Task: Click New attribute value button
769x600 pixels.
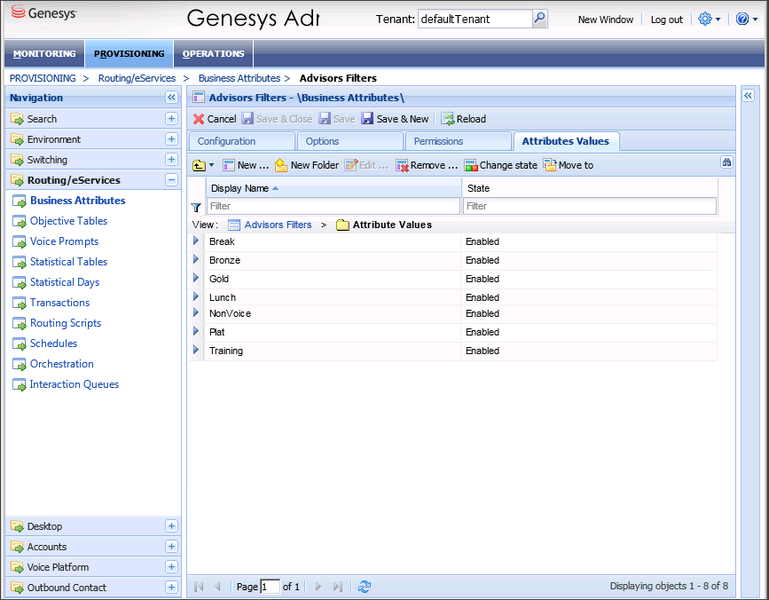Action: tap(246, 165)
